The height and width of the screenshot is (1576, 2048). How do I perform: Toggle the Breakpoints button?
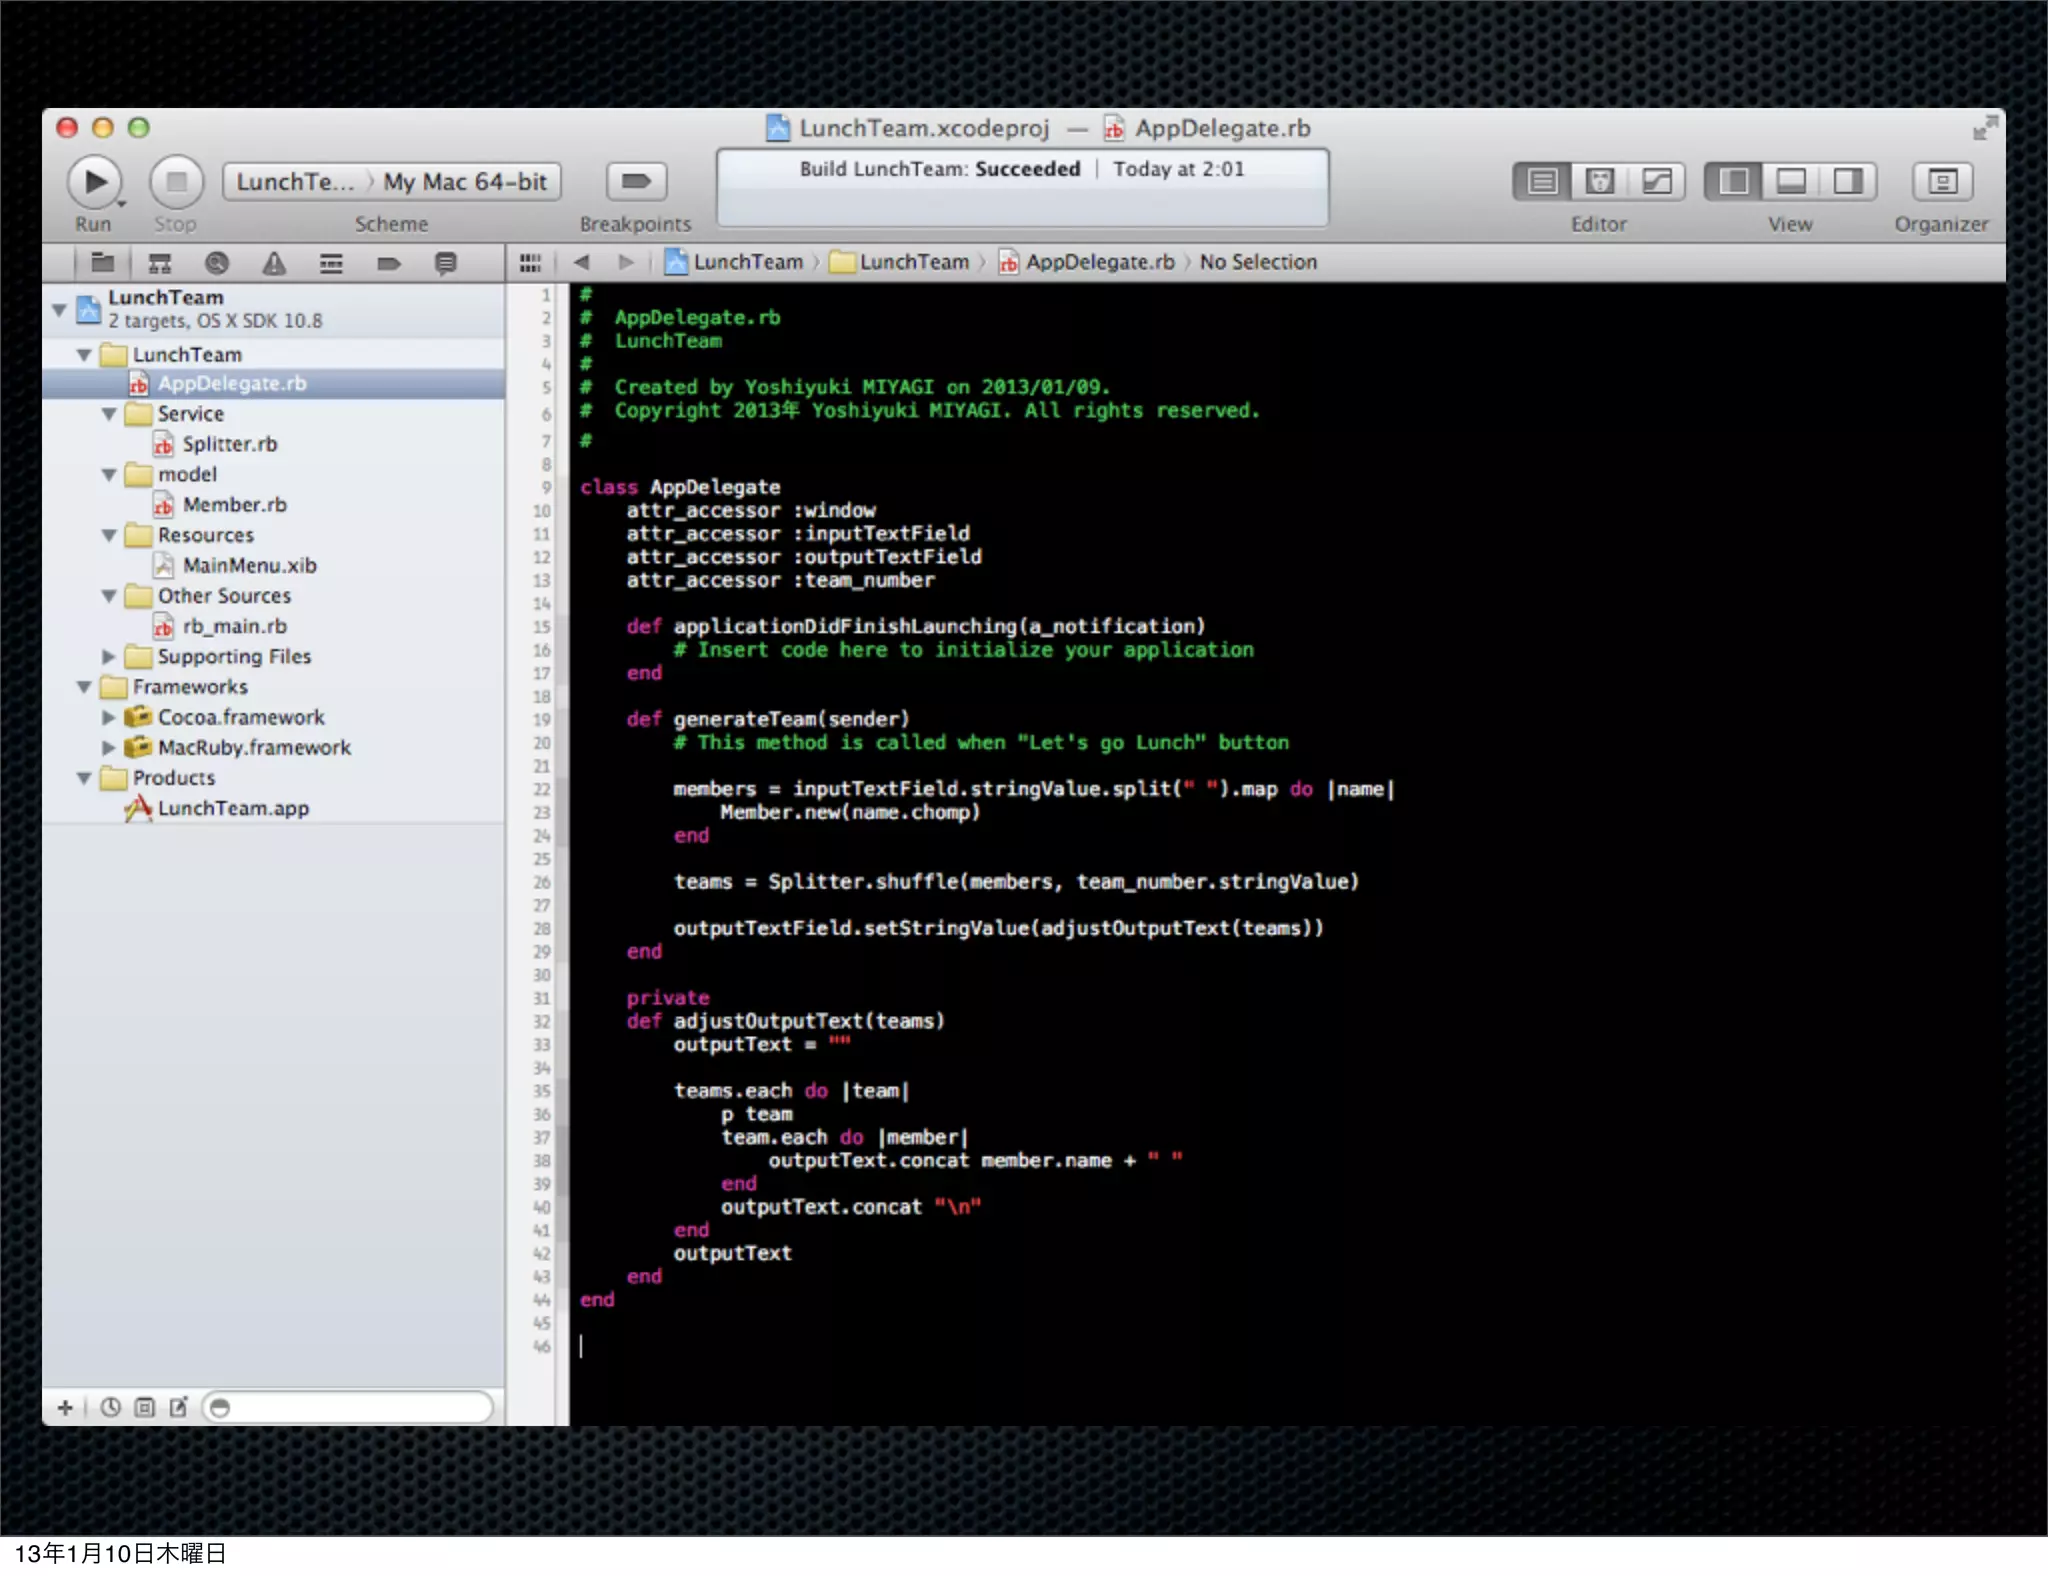point(636,182)
